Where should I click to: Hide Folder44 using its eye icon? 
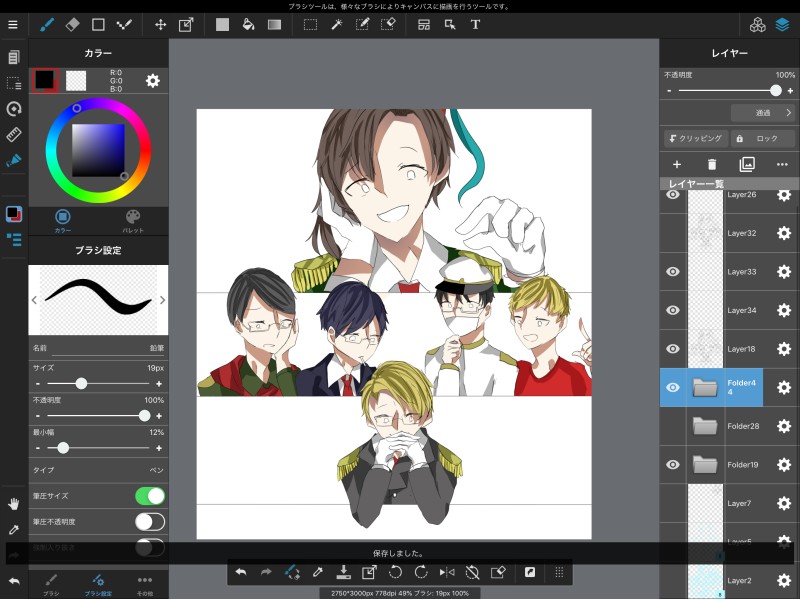(673, 387)
